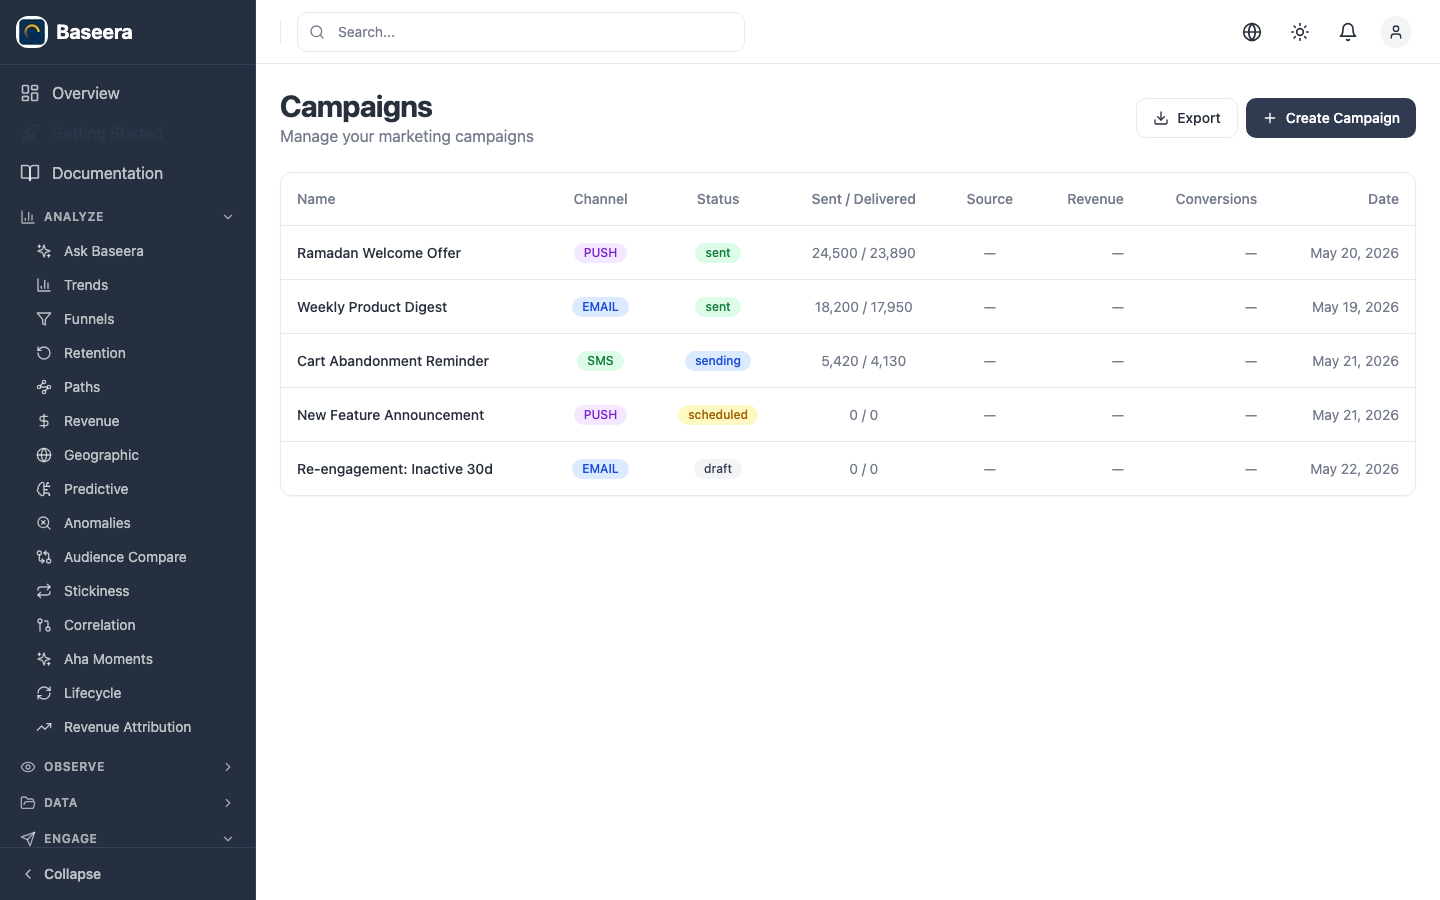The height and width of the screenshot is (900, 1440).
Task: Click the Anomalies icon
Action: click(44, 523)
